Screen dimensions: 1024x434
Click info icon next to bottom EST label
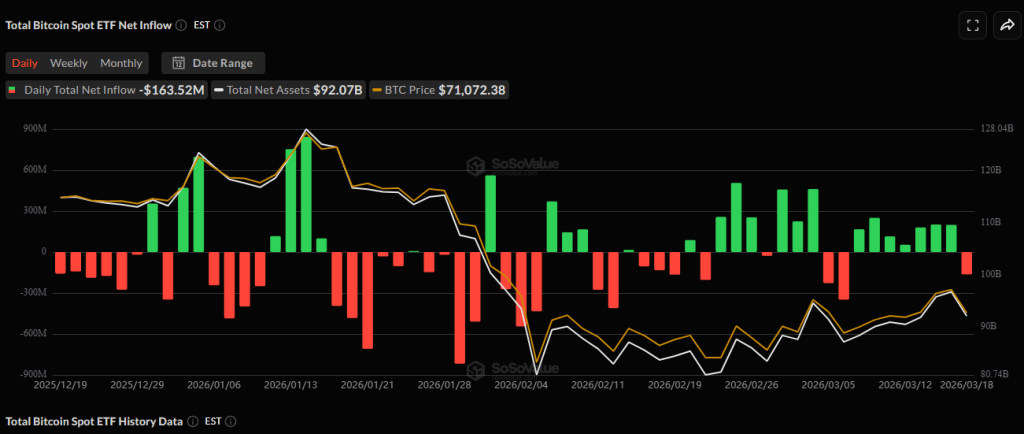[x=227, y=423]
